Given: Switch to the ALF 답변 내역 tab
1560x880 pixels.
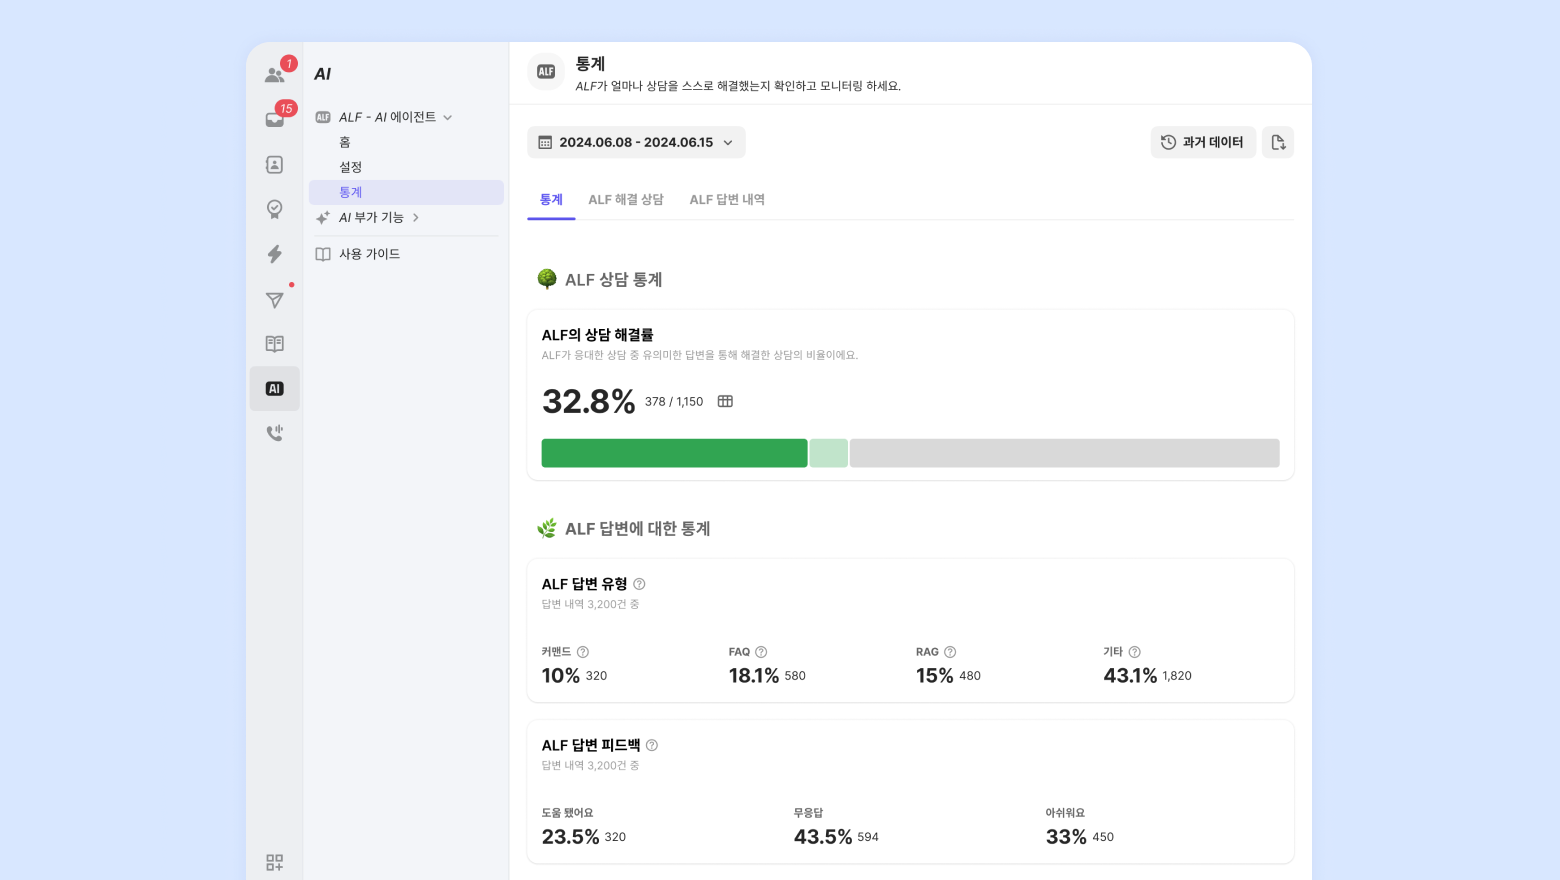Looking at the screenshot, I should pos(727,200).
